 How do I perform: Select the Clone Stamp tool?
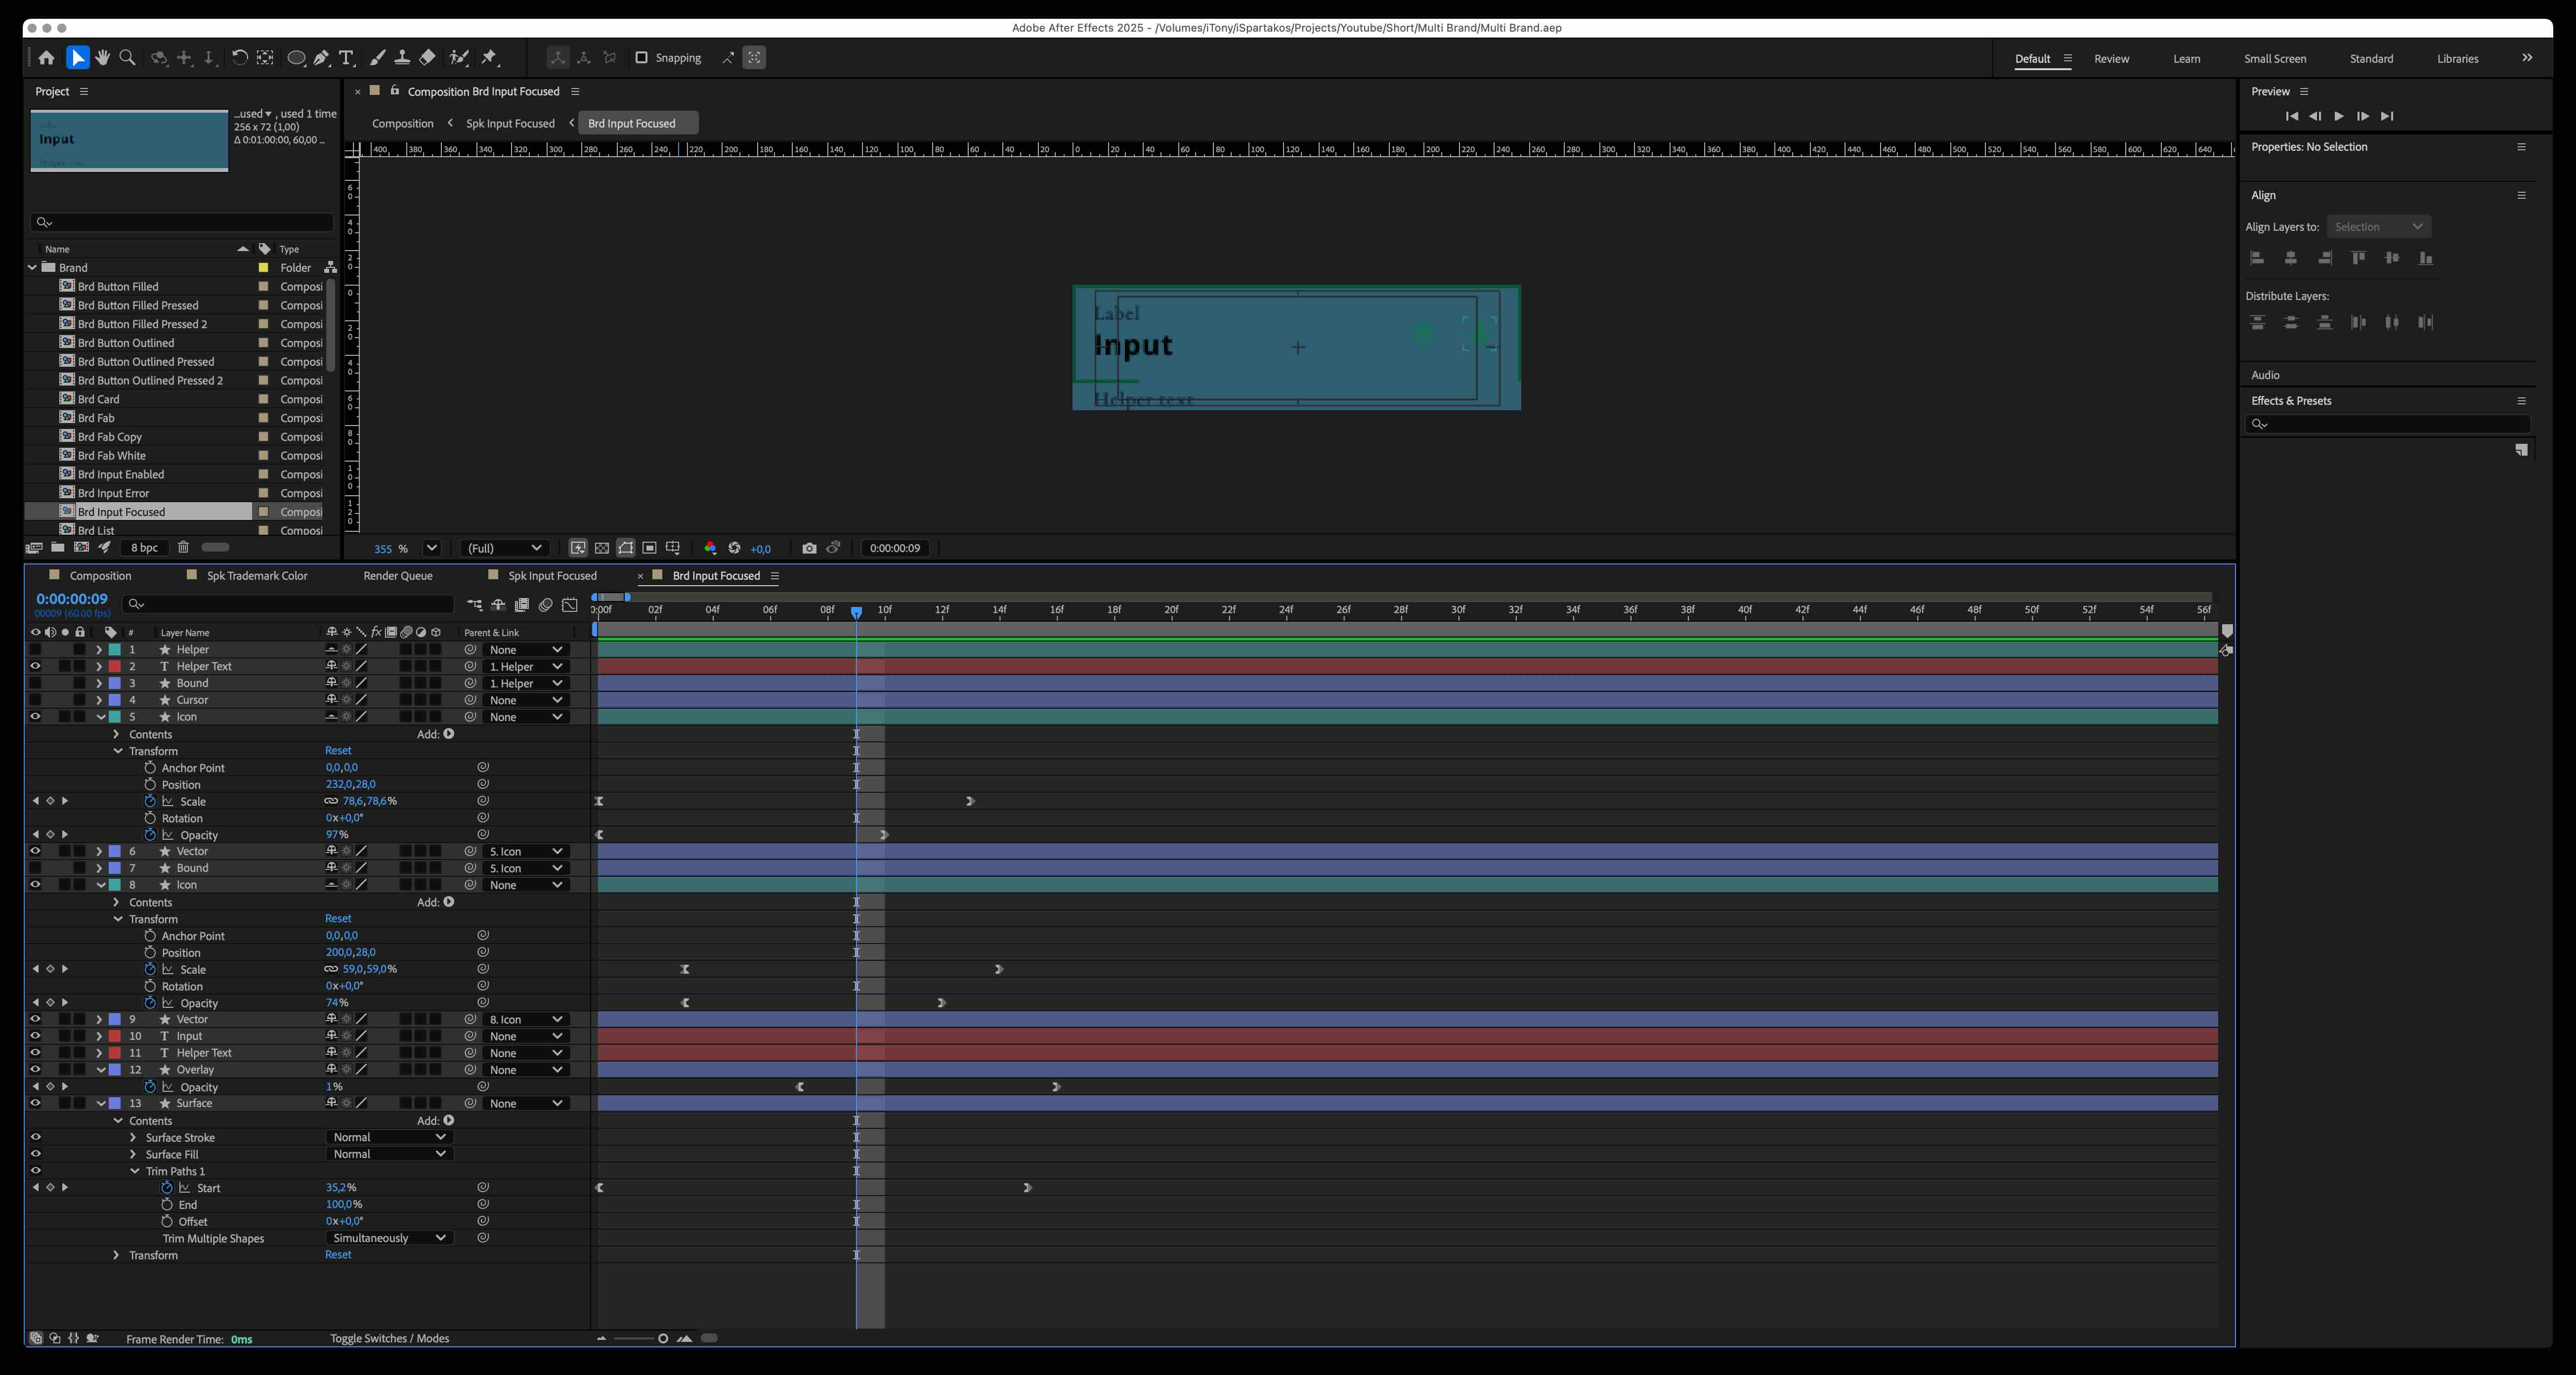click(402, 58)
